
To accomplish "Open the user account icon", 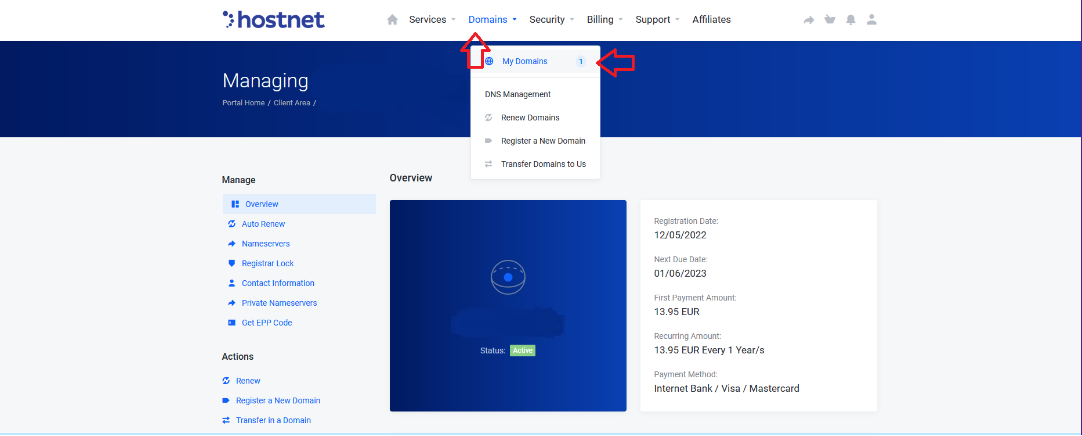I will click(872, 20).
